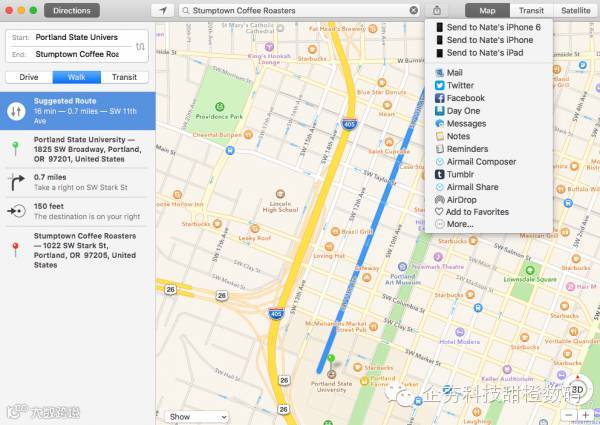Click the arrive-at-destination icon
This screenshot has height=425, width=600.
point(16,211)
